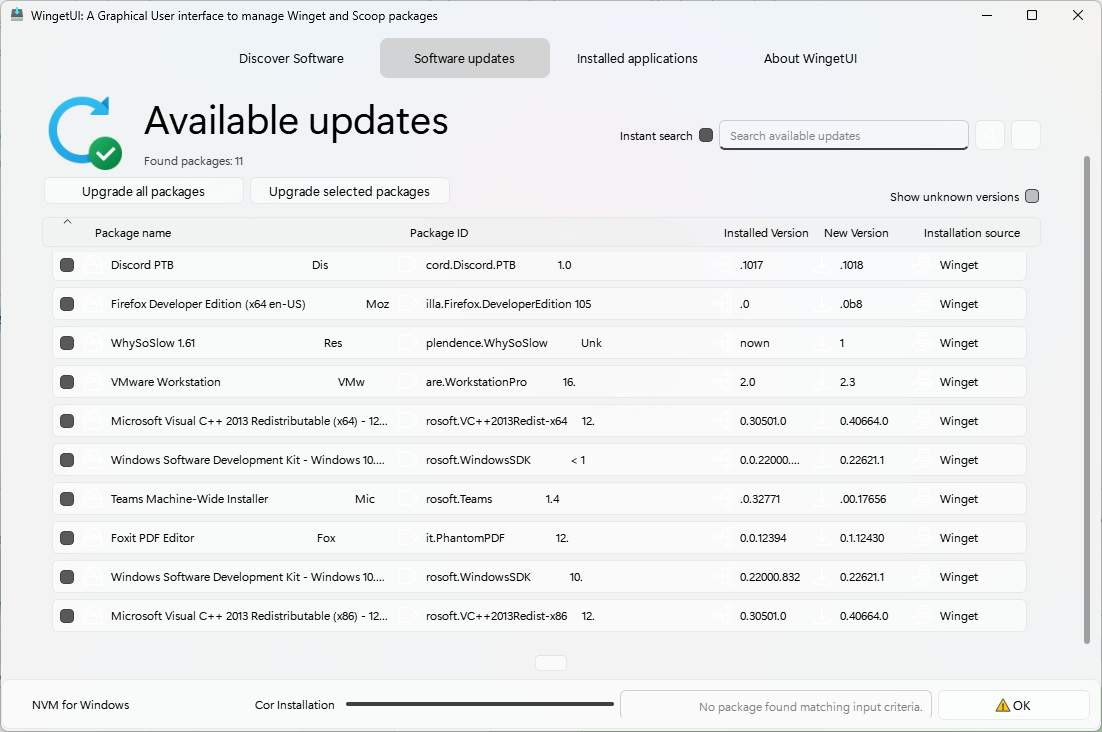Click the 'Cor Installation' status label
Image resolution: width=1102 pixels, height=732 pixels.
(x=294, y=705)
